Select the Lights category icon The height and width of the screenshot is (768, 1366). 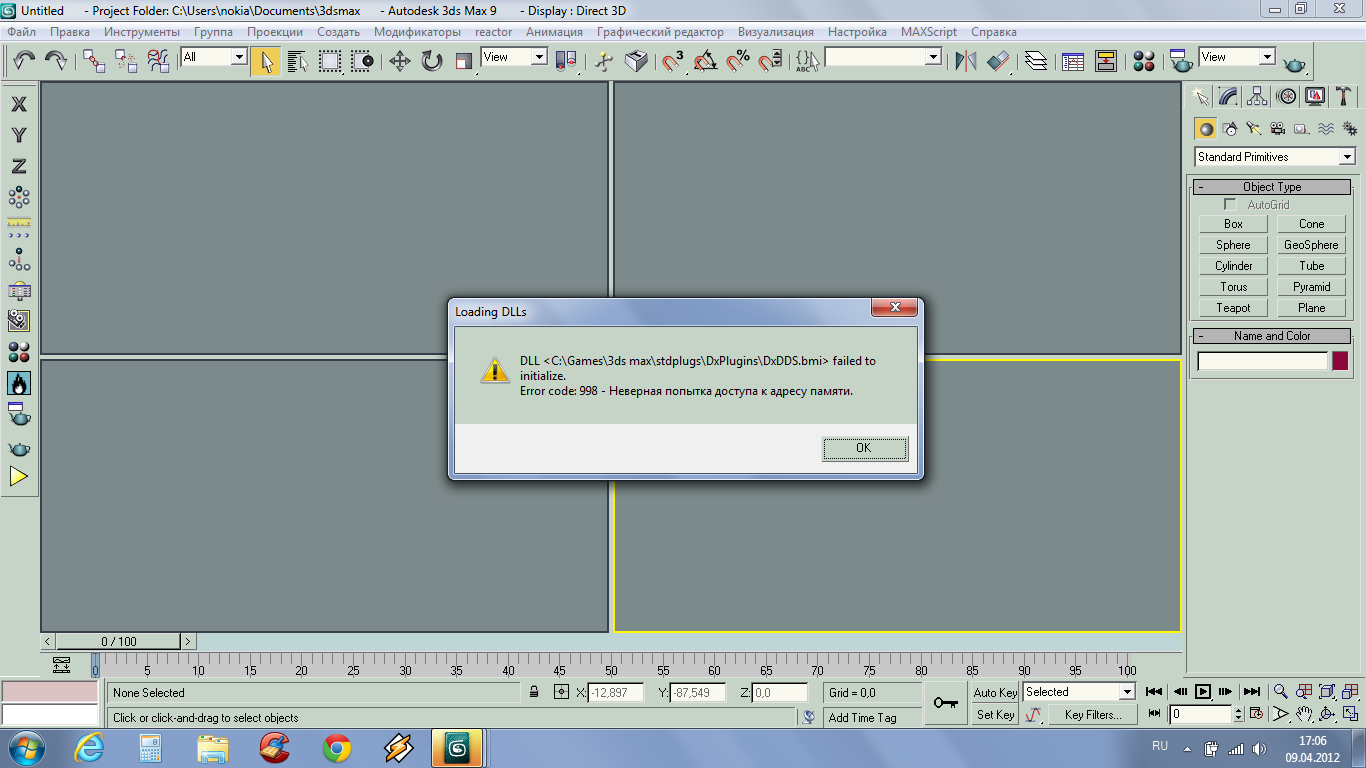1254,129
